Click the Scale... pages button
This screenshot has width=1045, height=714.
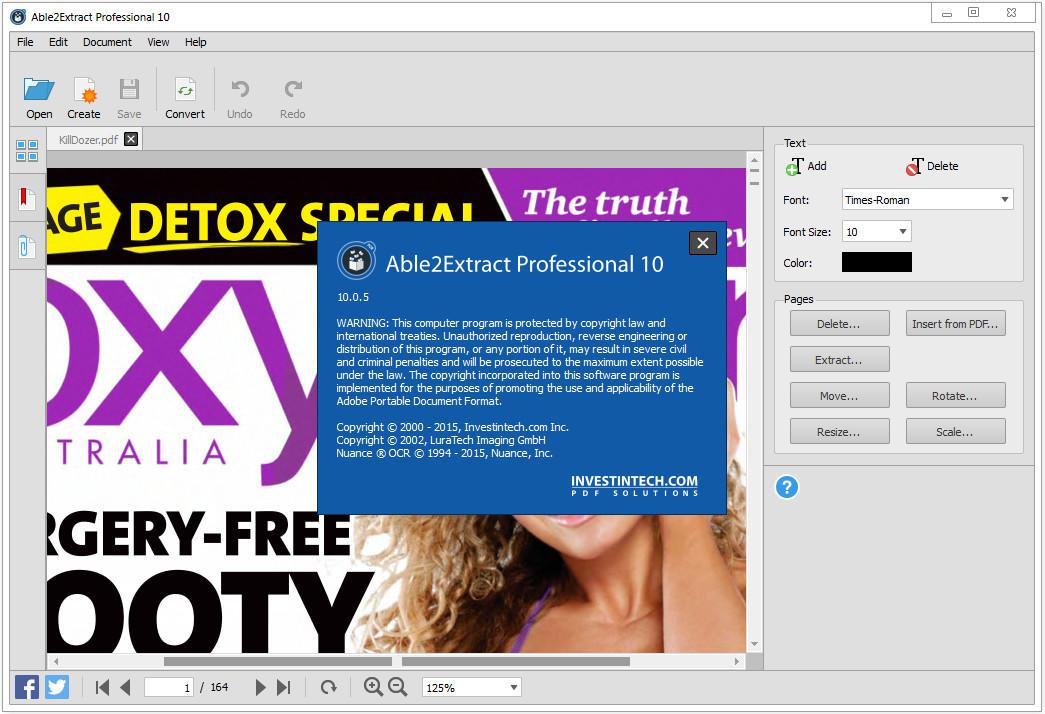pos(956,431)
